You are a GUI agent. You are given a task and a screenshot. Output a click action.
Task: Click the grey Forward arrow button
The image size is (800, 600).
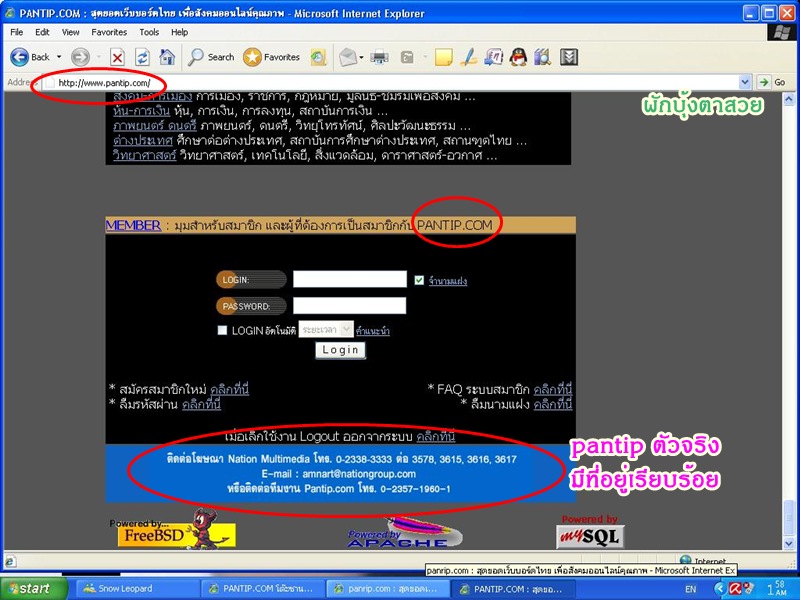point(80,57)
